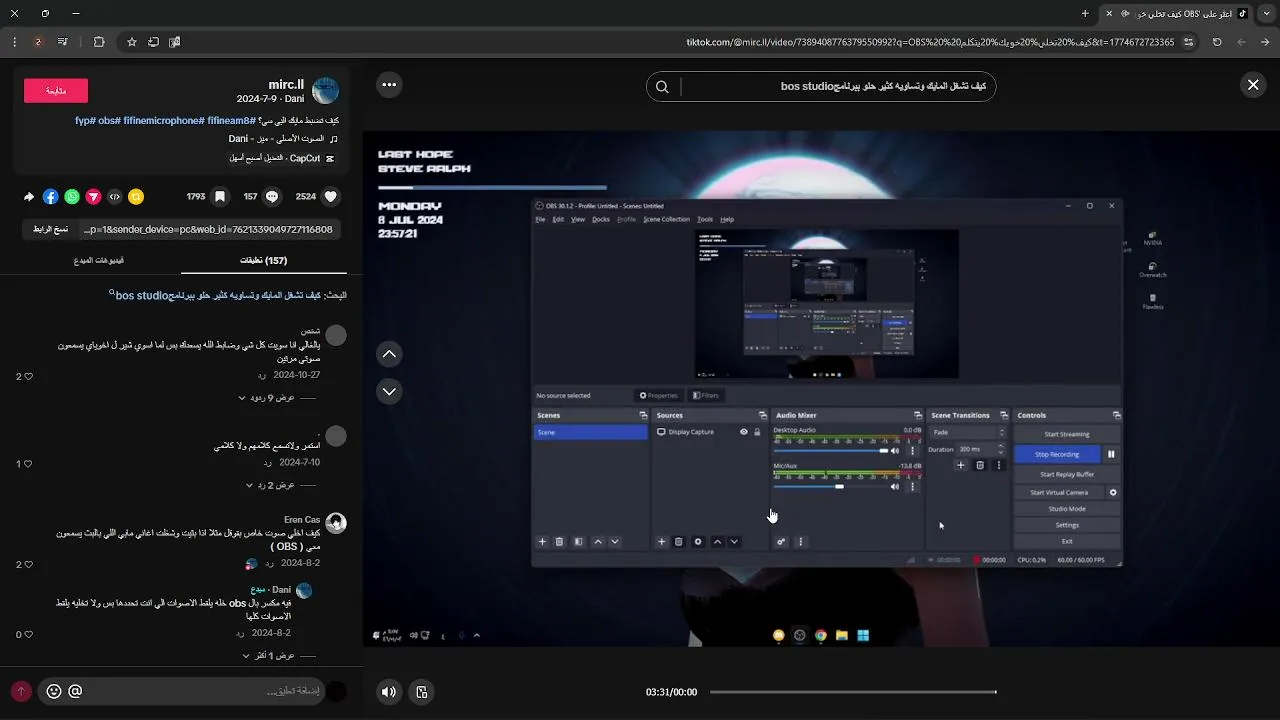Viewport: 1280px width, 720px height.
Task: Adjust the Mic/Aux volume slider
Action: 830,487
